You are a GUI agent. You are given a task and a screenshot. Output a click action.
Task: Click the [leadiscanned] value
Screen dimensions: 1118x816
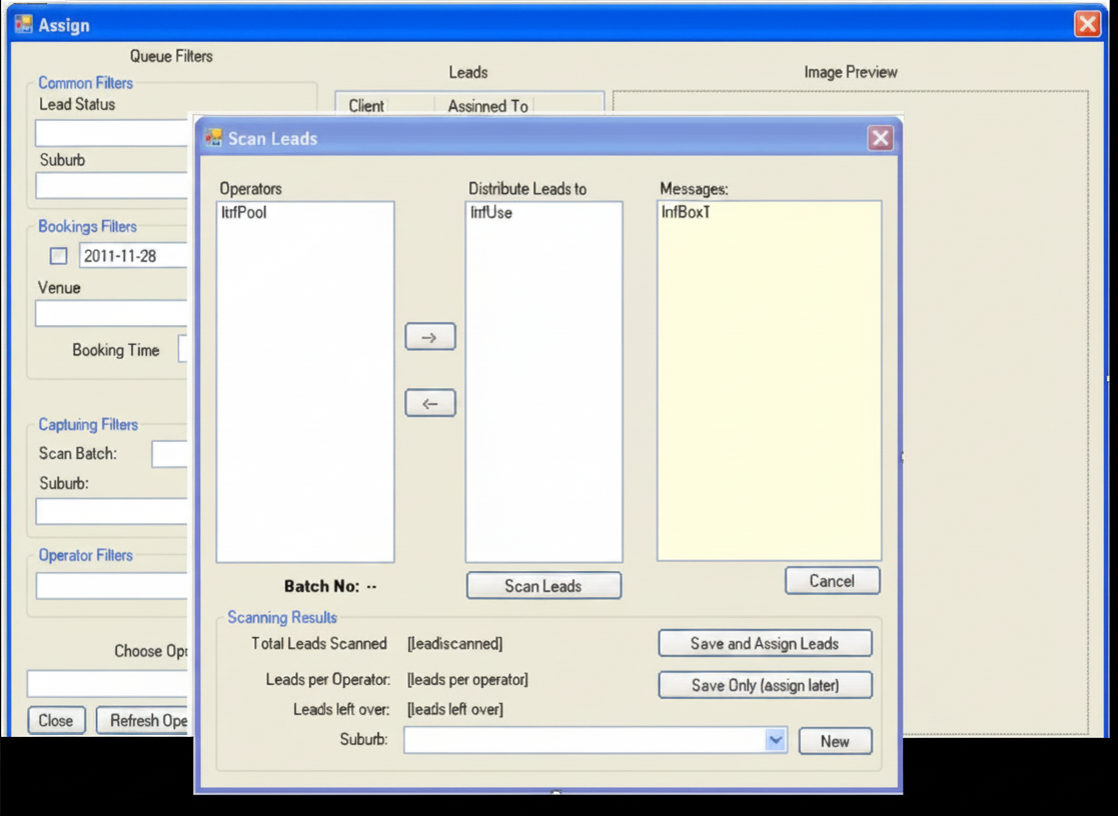pyautogui.click(x=455, y=643)
